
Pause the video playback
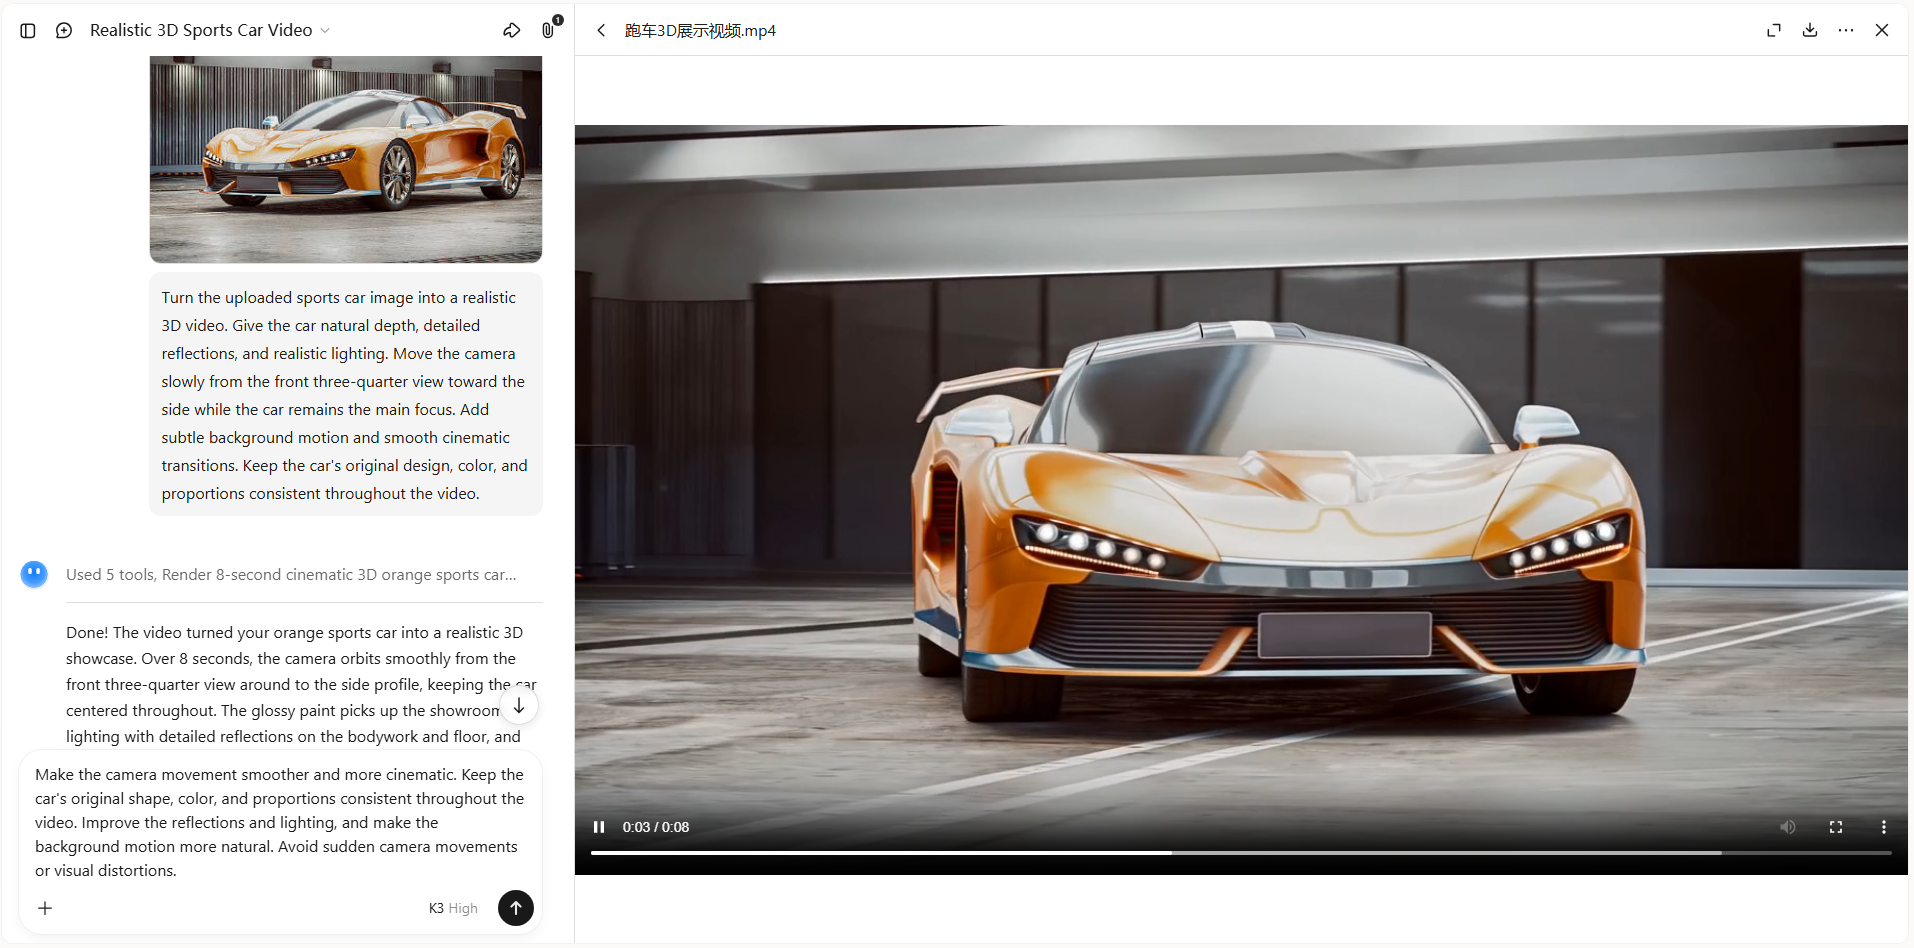tap(599, 827)
